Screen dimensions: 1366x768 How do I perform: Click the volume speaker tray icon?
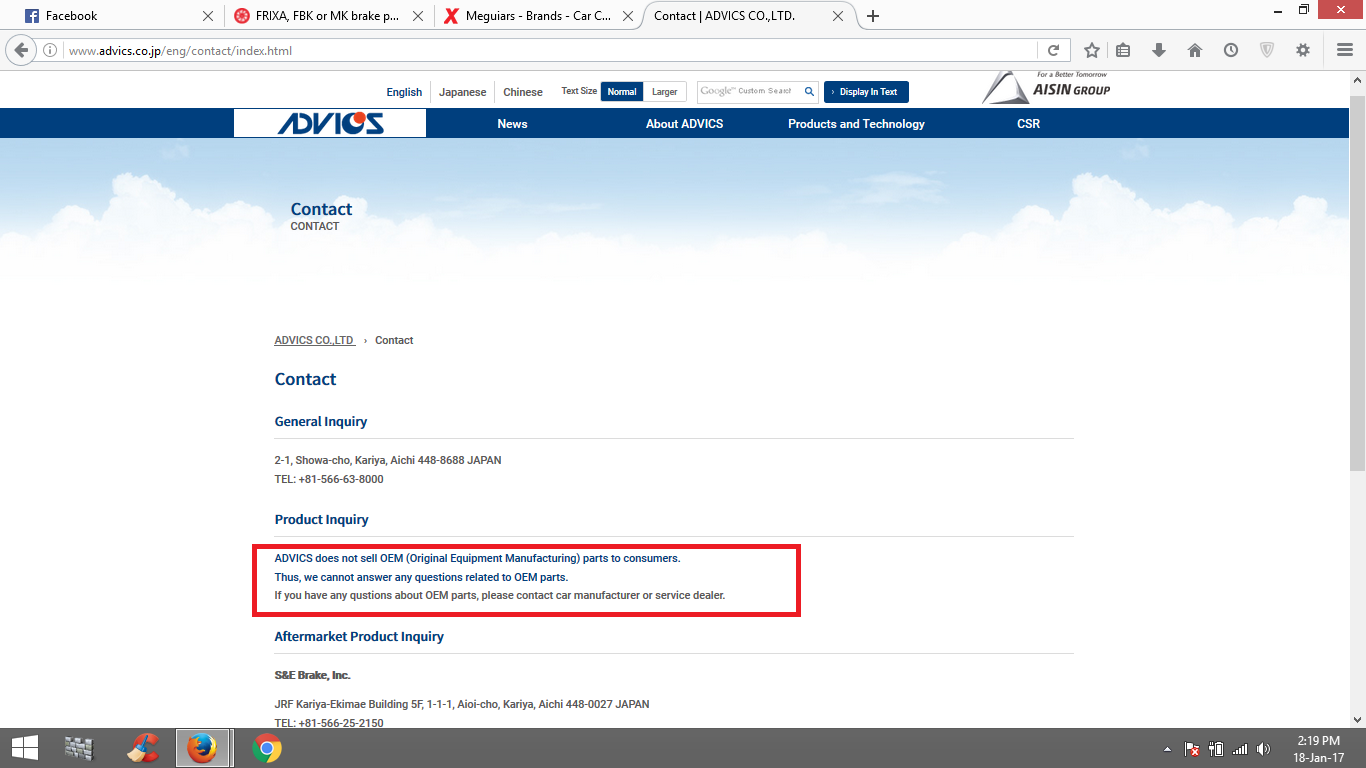pyautogui.click(x=1264, y=749)
